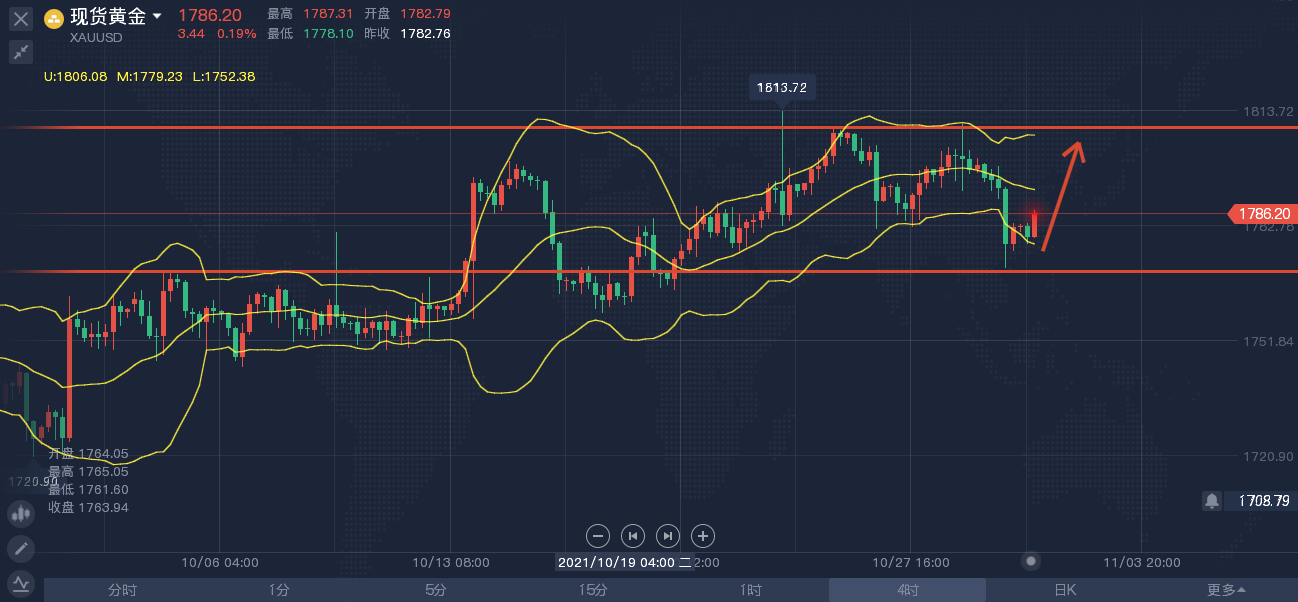Viewport: 1298px width, 602px height.
Task: Switch to the 15分 timeframe tab
Action: click(593, 590)
